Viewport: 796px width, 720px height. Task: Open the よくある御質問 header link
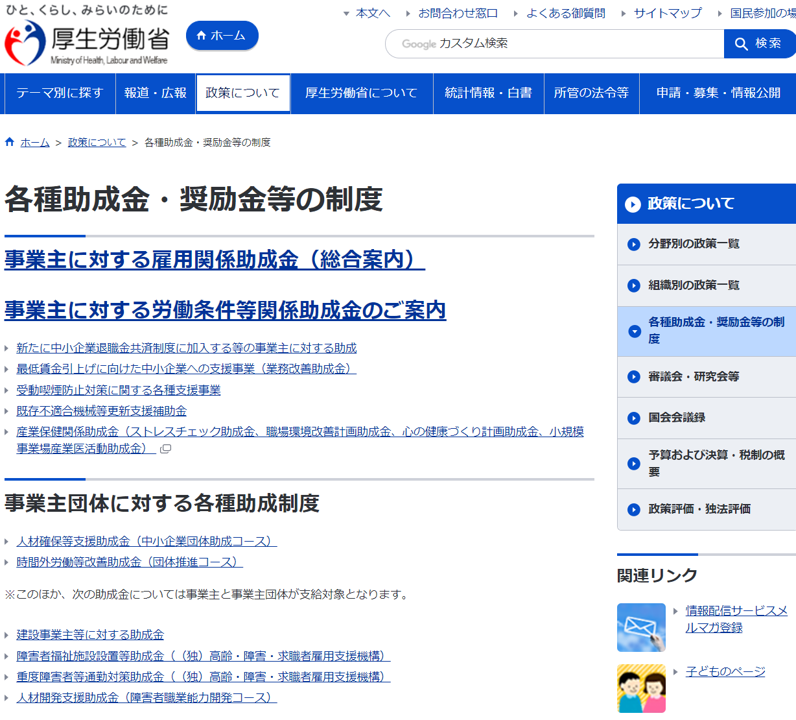(x=566, y=13)
